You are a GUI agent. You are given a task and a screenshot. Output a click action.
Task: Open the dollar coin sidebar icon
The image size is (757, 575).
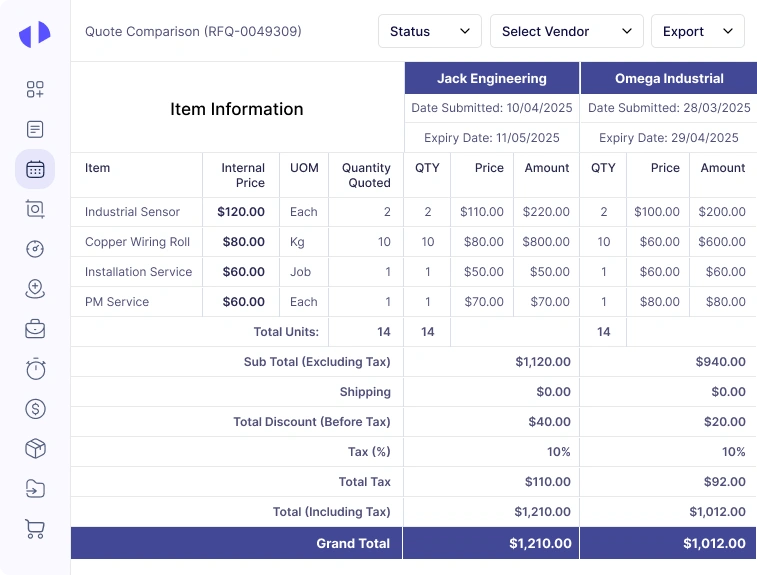tap(35, 409)
